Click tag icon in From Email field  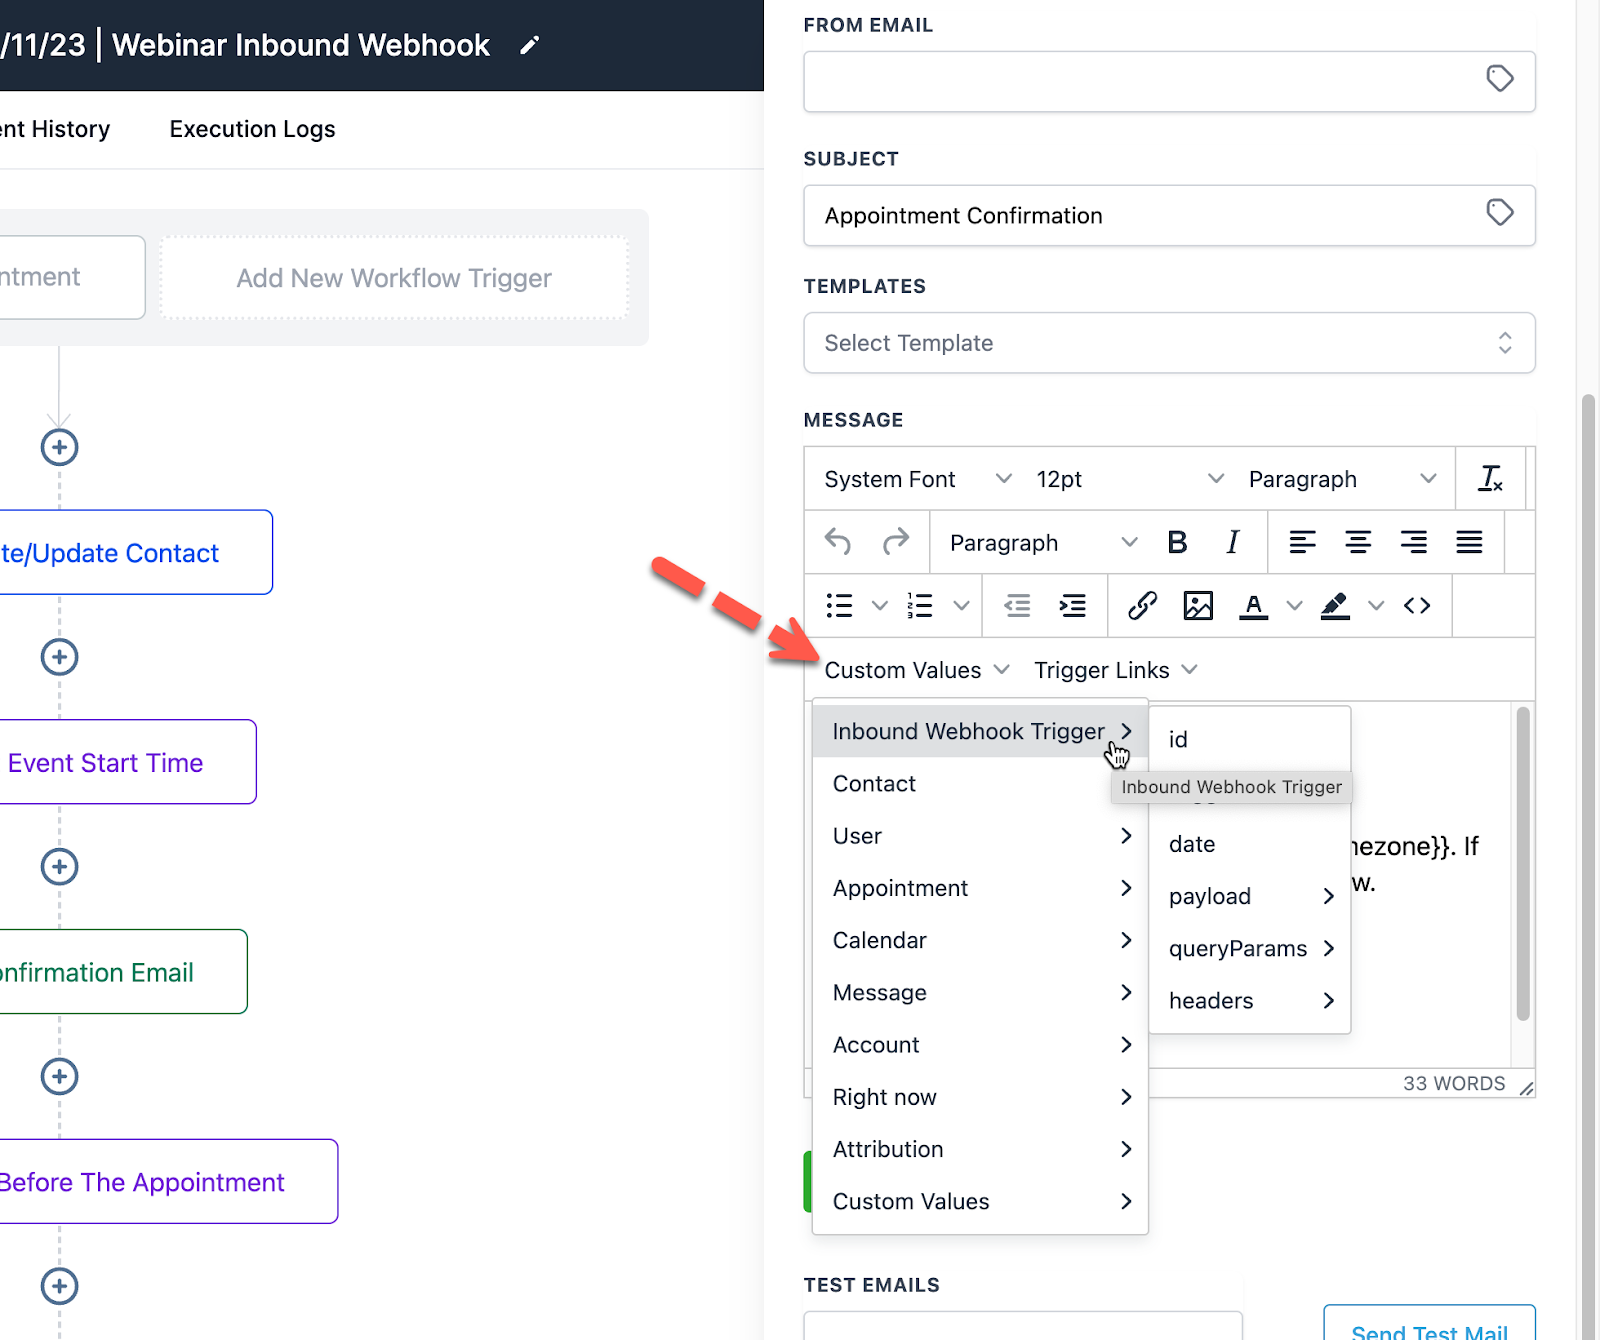(x=1499, y=79)
